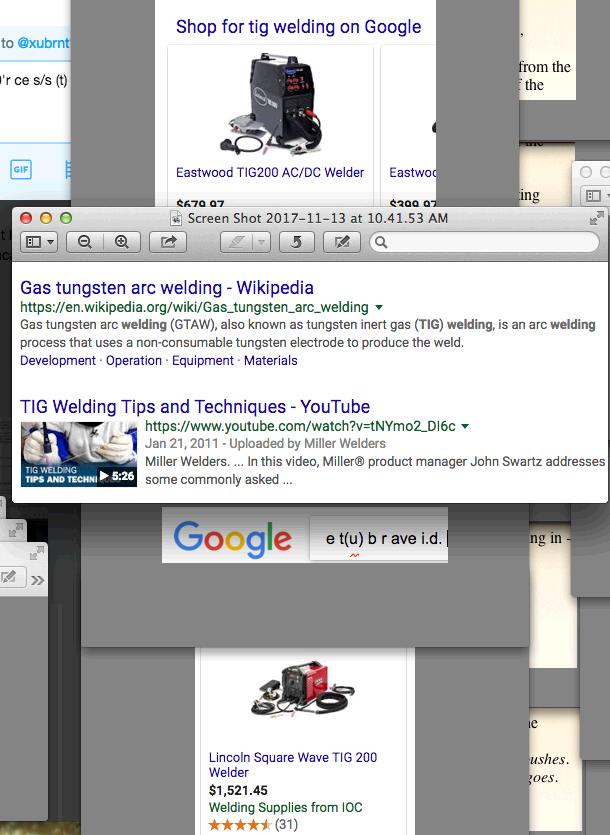610x835 pixels.
Task: Rotate the image with the rotate button
Action: click(296, 242)
